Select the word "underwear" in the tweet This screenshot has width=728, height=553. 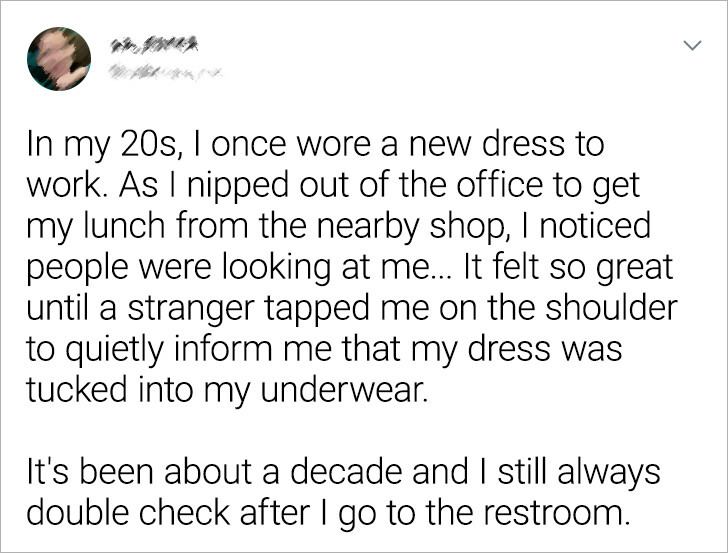[x=343, y=389]
